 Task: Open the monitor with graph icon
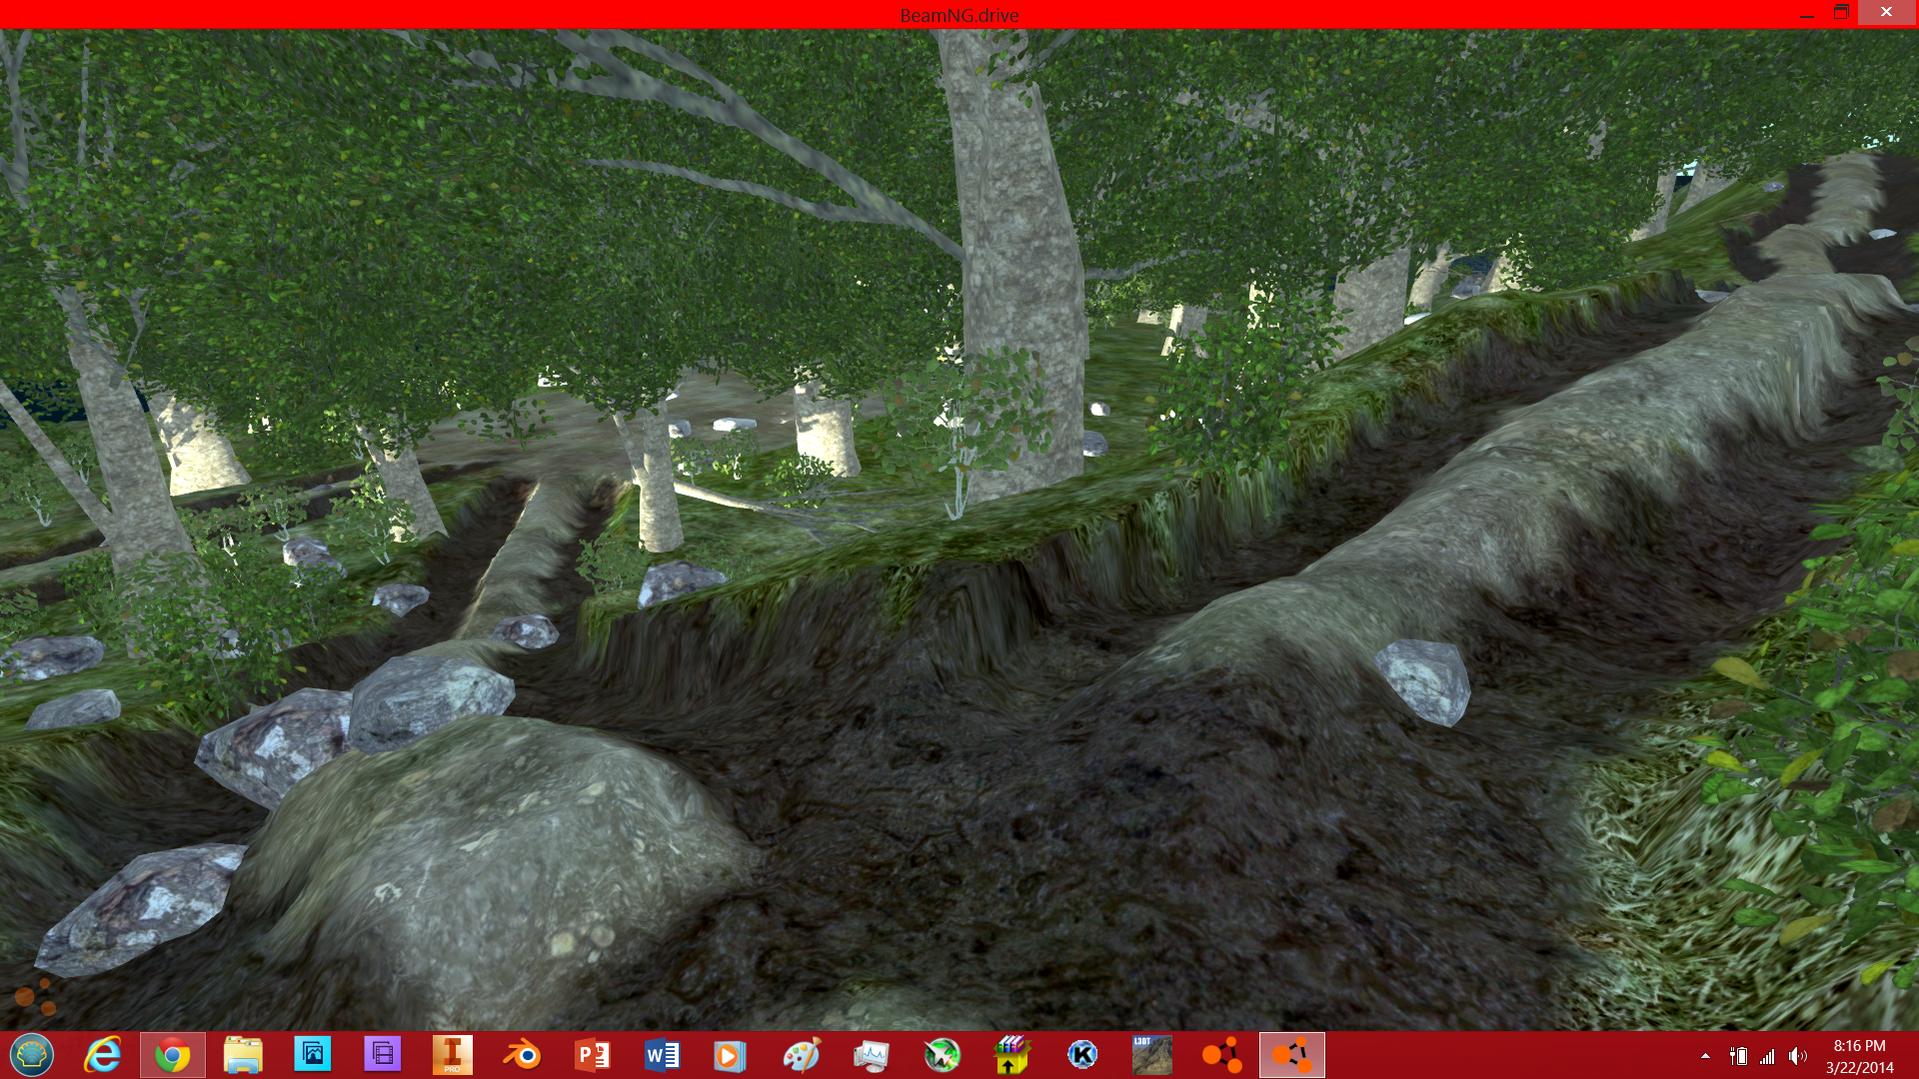871,1056
